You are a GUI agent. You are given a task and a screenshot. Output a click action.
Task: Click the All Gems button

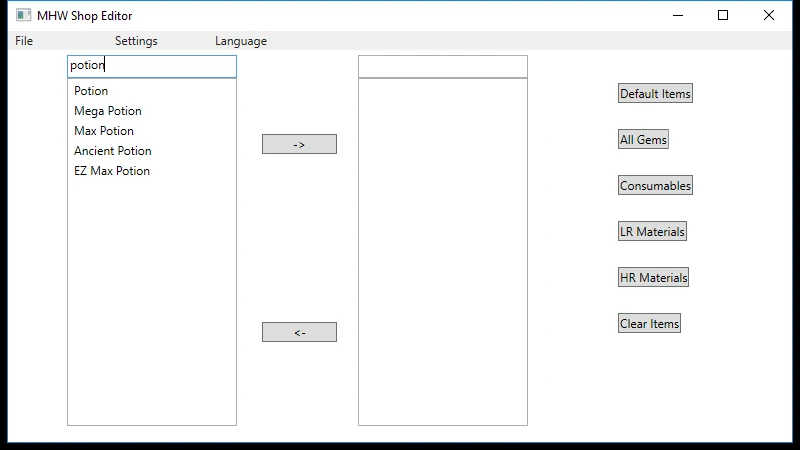tap(643, 140)
